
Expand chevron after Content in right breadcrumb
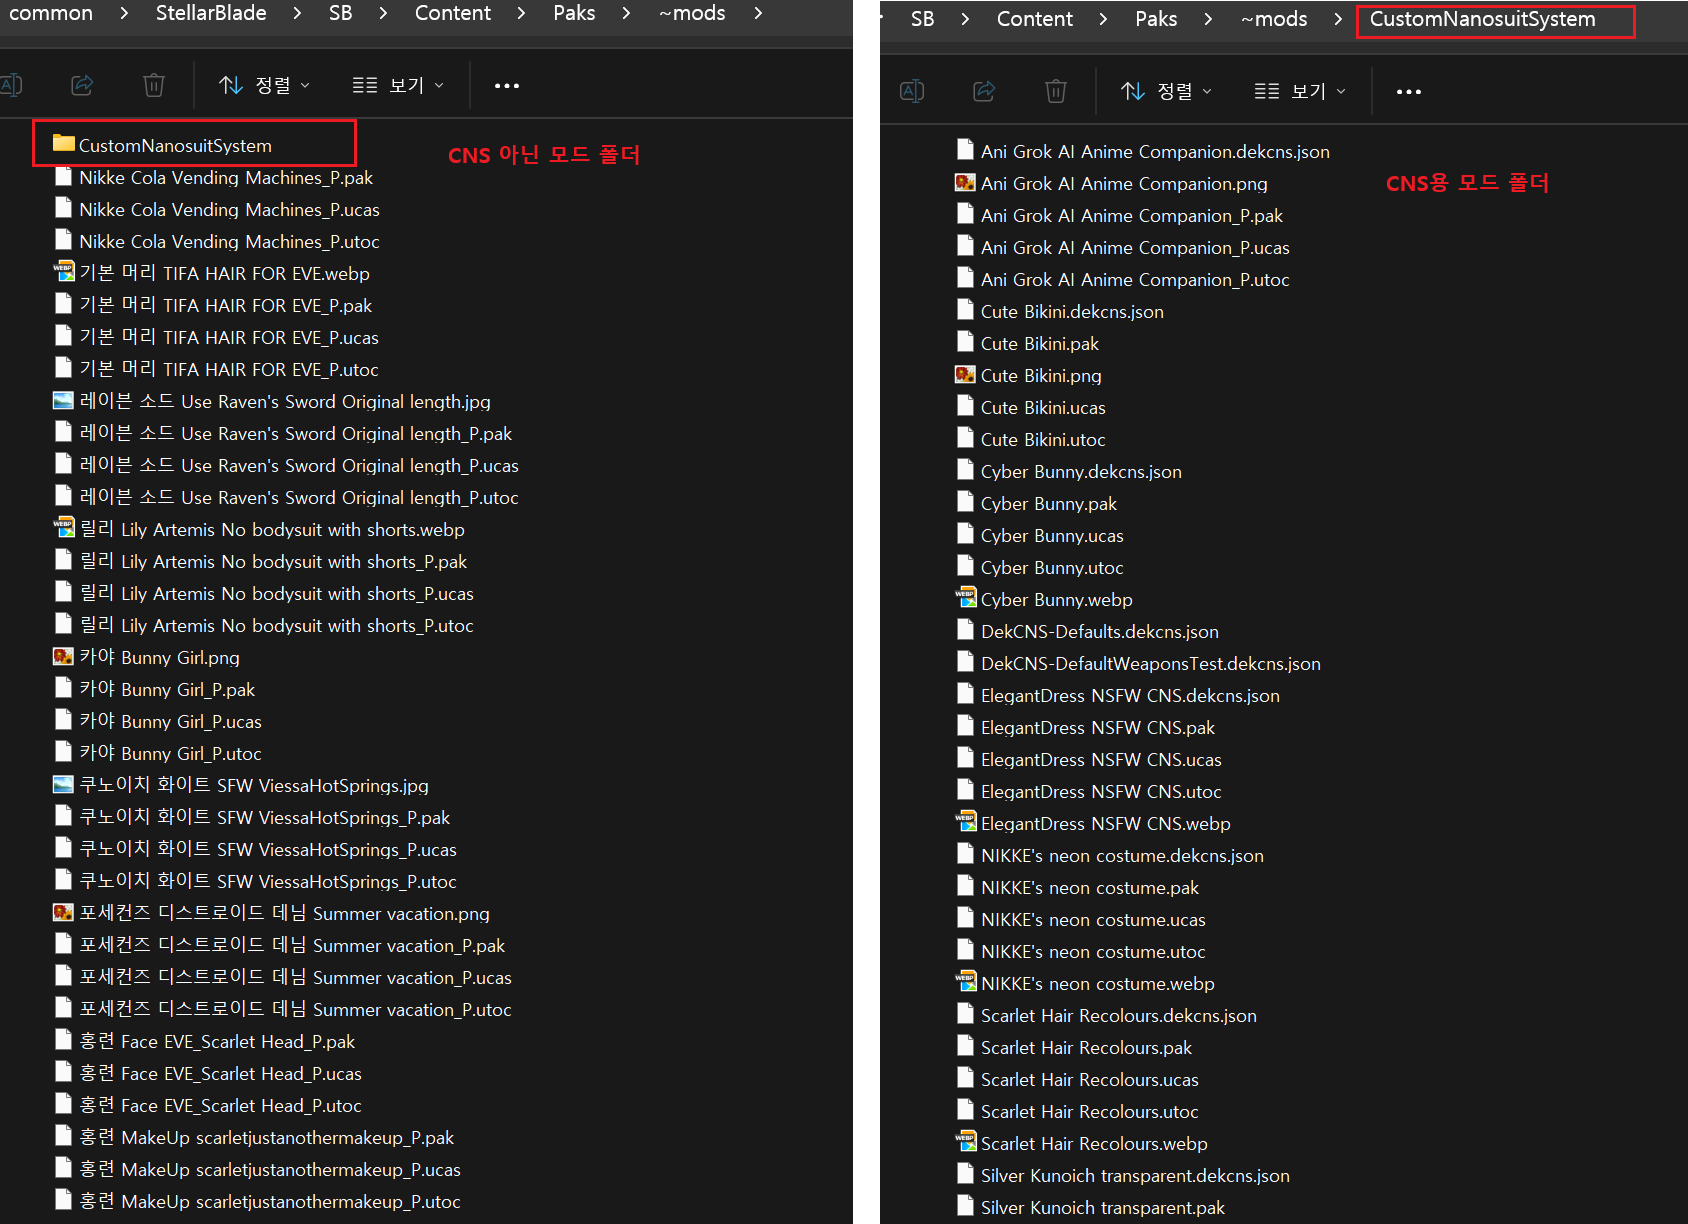coord(1103,19)
